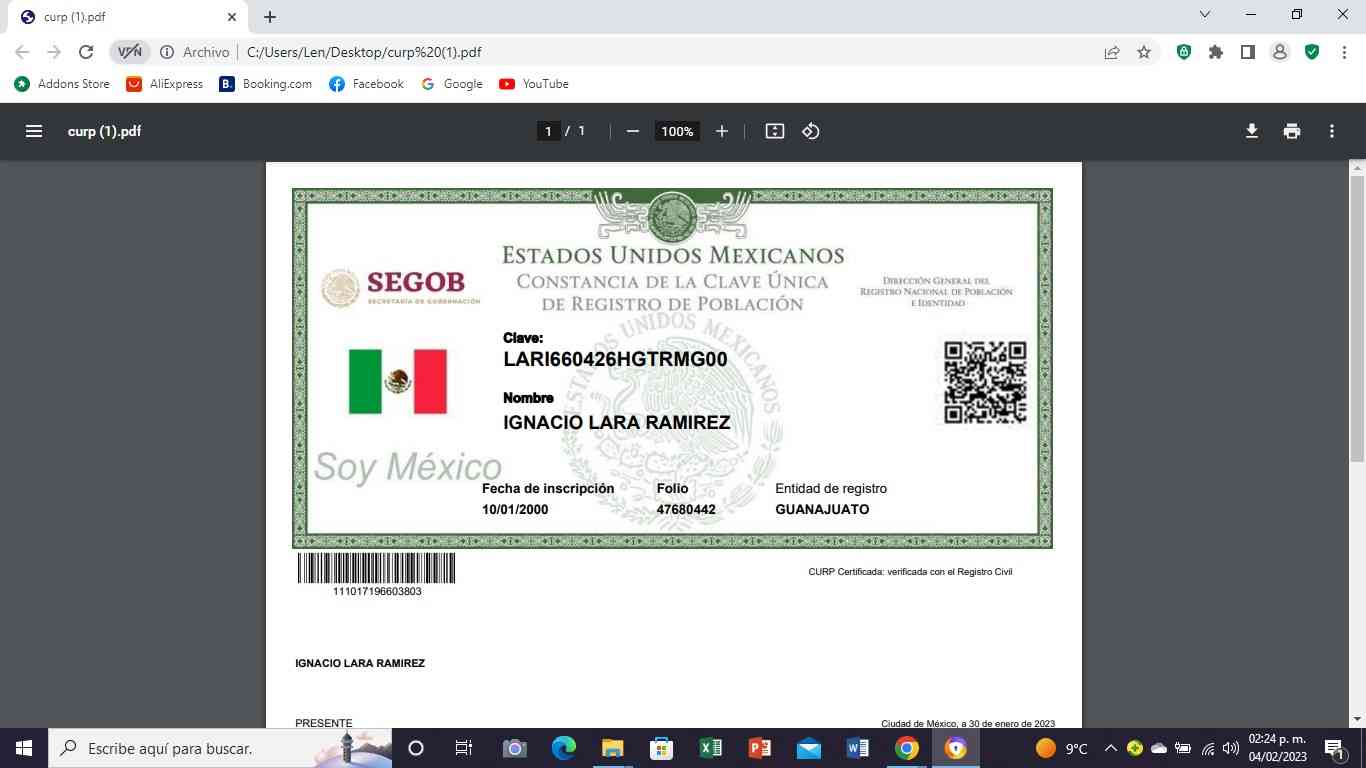Toggle the VPN badge in address bar
The height and width of the screenshot is (768, 1366).
(x=130, y=52)
